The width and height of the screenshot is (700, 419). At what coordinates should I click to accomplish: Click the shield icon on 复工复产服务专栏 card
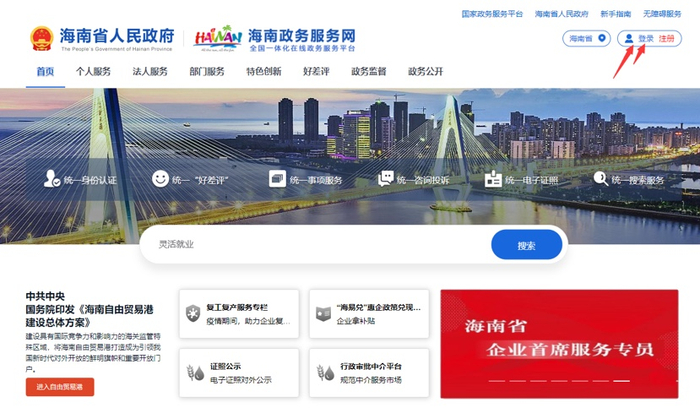click(193, 313)
